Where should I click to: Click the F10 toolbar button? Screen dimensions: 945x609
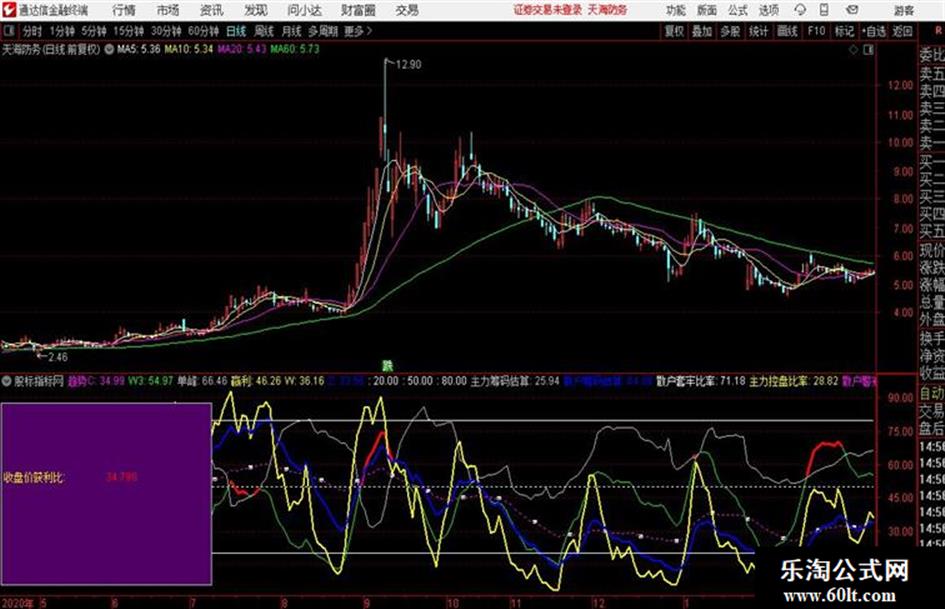[816, 31]
